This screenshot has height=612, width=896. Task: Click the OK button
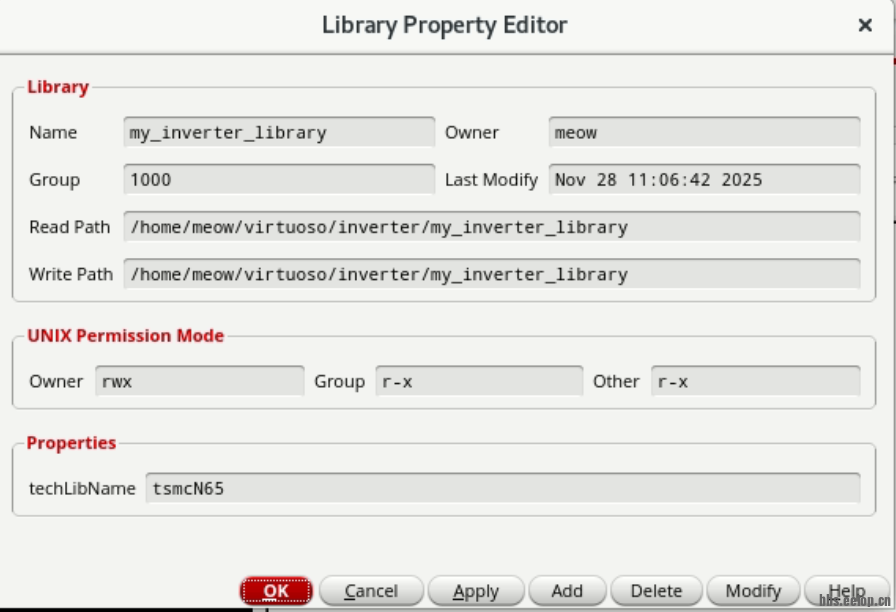pyautogui.click(x=276, y=589)
